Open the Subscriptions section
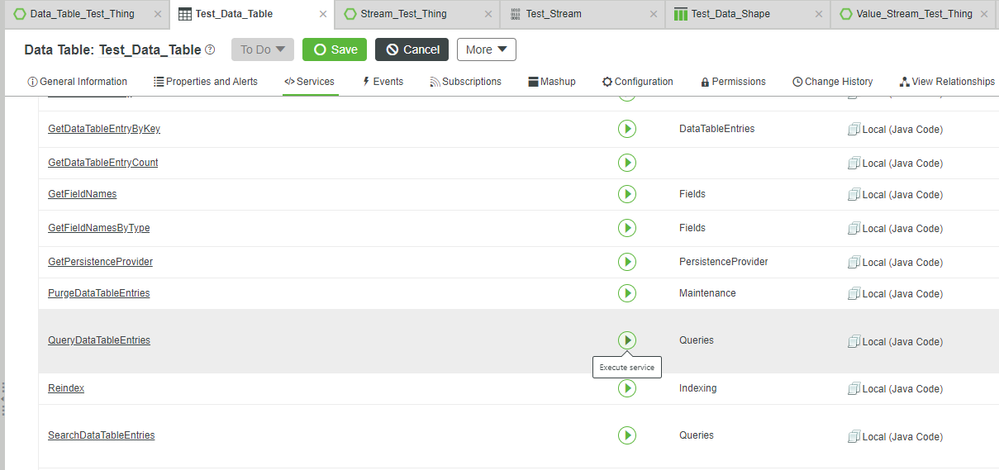 [465, 82]
